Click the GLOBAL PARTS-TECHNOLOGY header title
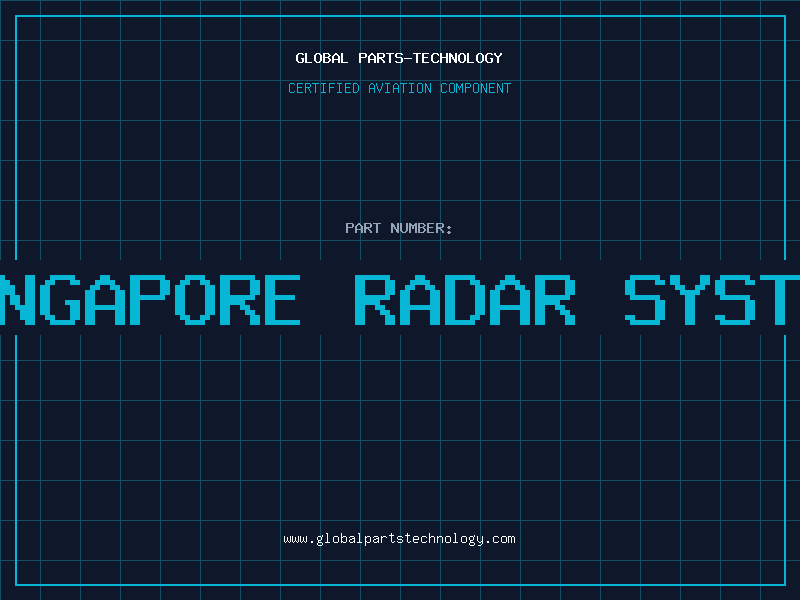 [x=399, y=59]
